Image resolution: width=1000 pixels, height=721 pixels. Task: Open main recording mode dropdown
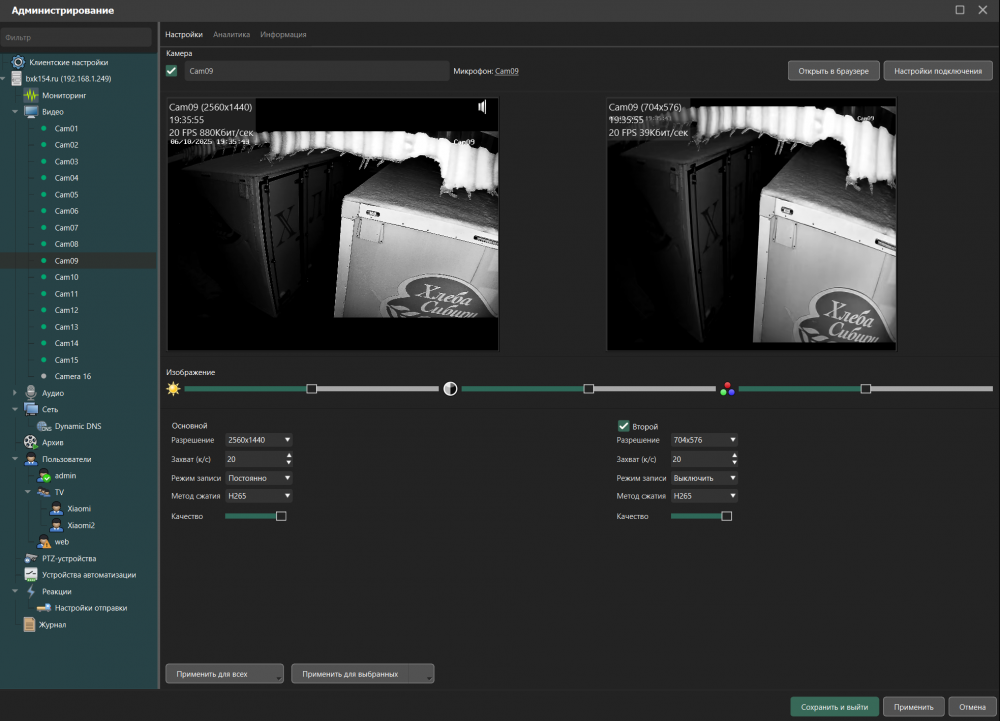(259, 478)
